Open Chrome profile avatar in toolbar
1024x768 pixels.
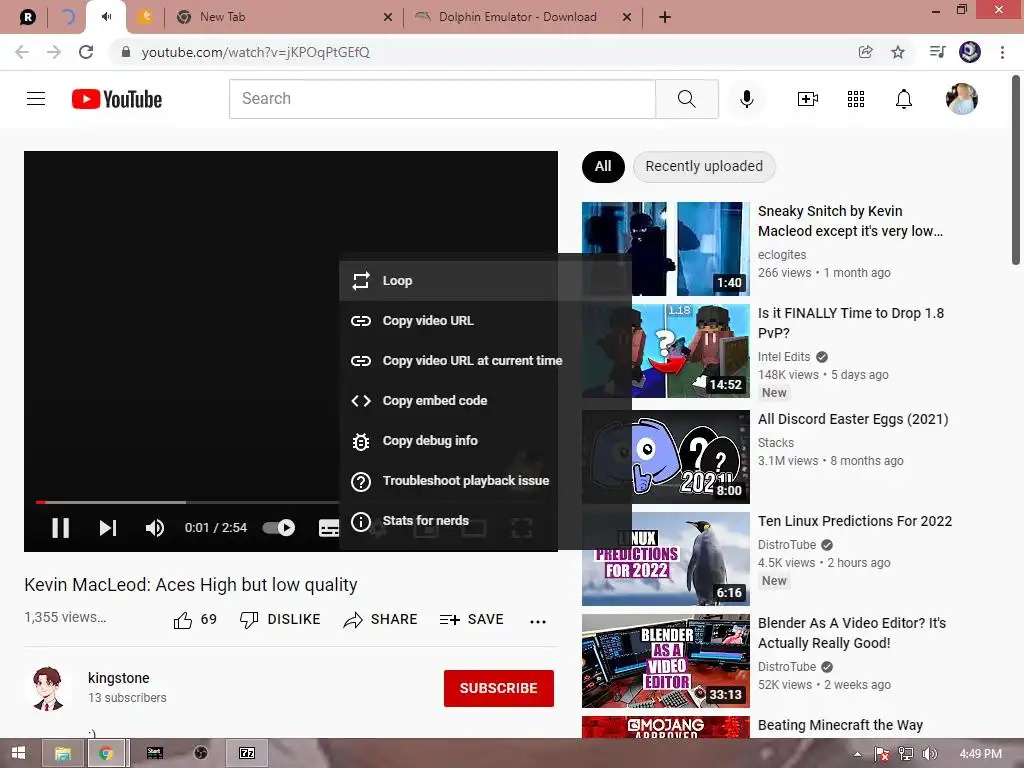[969, 52]
